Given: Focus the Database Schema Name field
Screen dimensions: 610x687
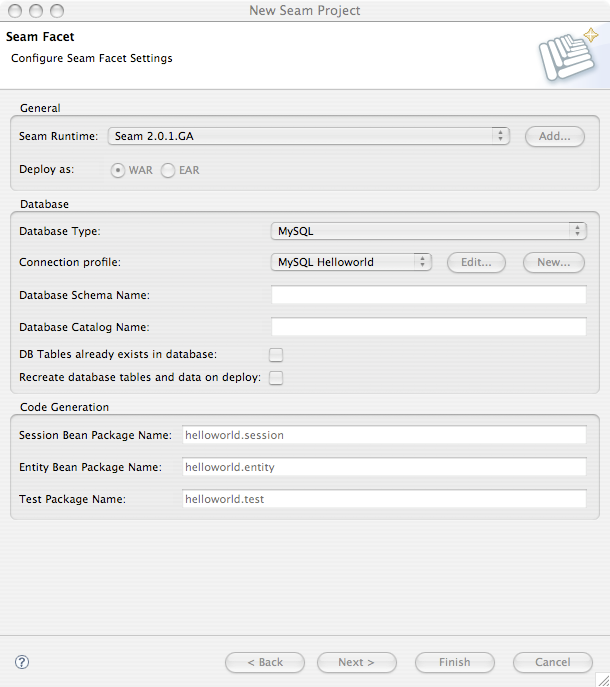Looking at the screenshot, I should 428,295.
